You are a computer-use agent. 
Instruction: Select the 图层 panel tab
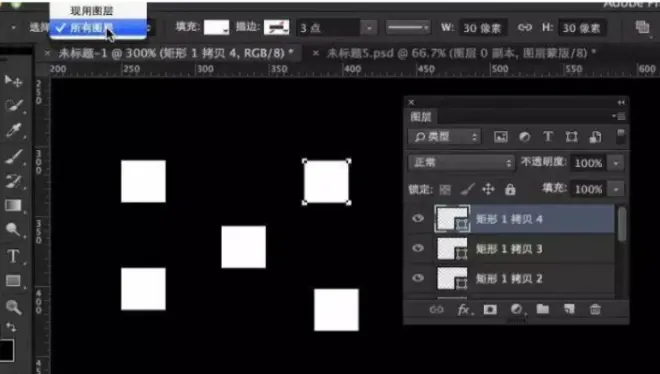pos(420,117)
